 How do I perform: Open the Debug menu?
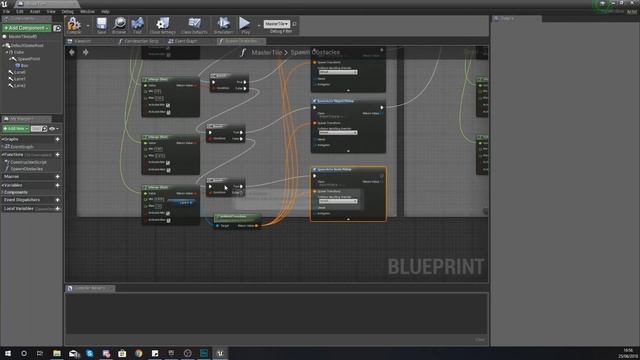click(x=68, y=11)
